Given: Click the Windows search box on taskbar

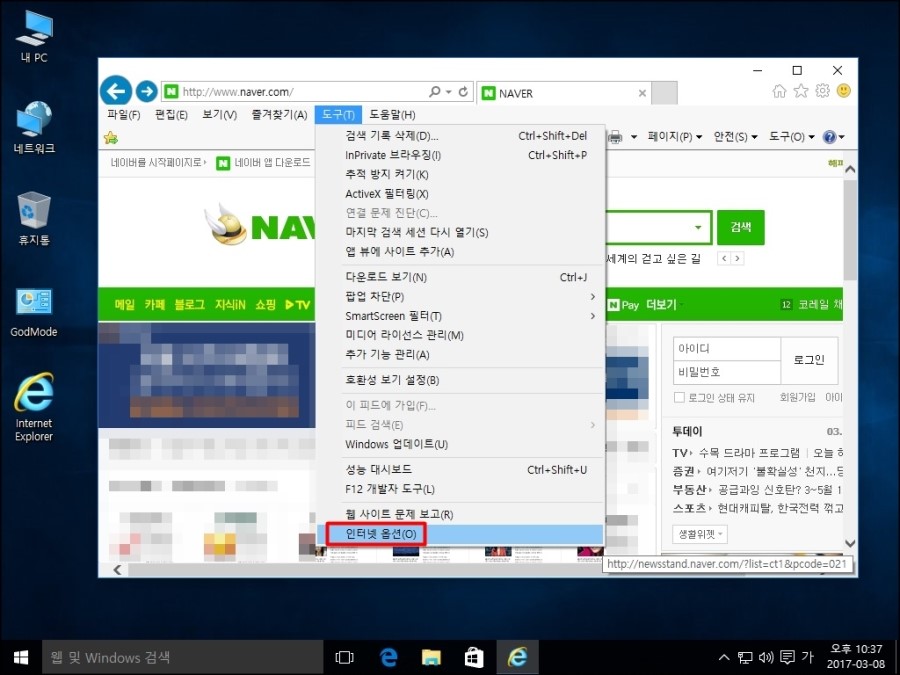Looking at the screenshot, I should 183,657.
